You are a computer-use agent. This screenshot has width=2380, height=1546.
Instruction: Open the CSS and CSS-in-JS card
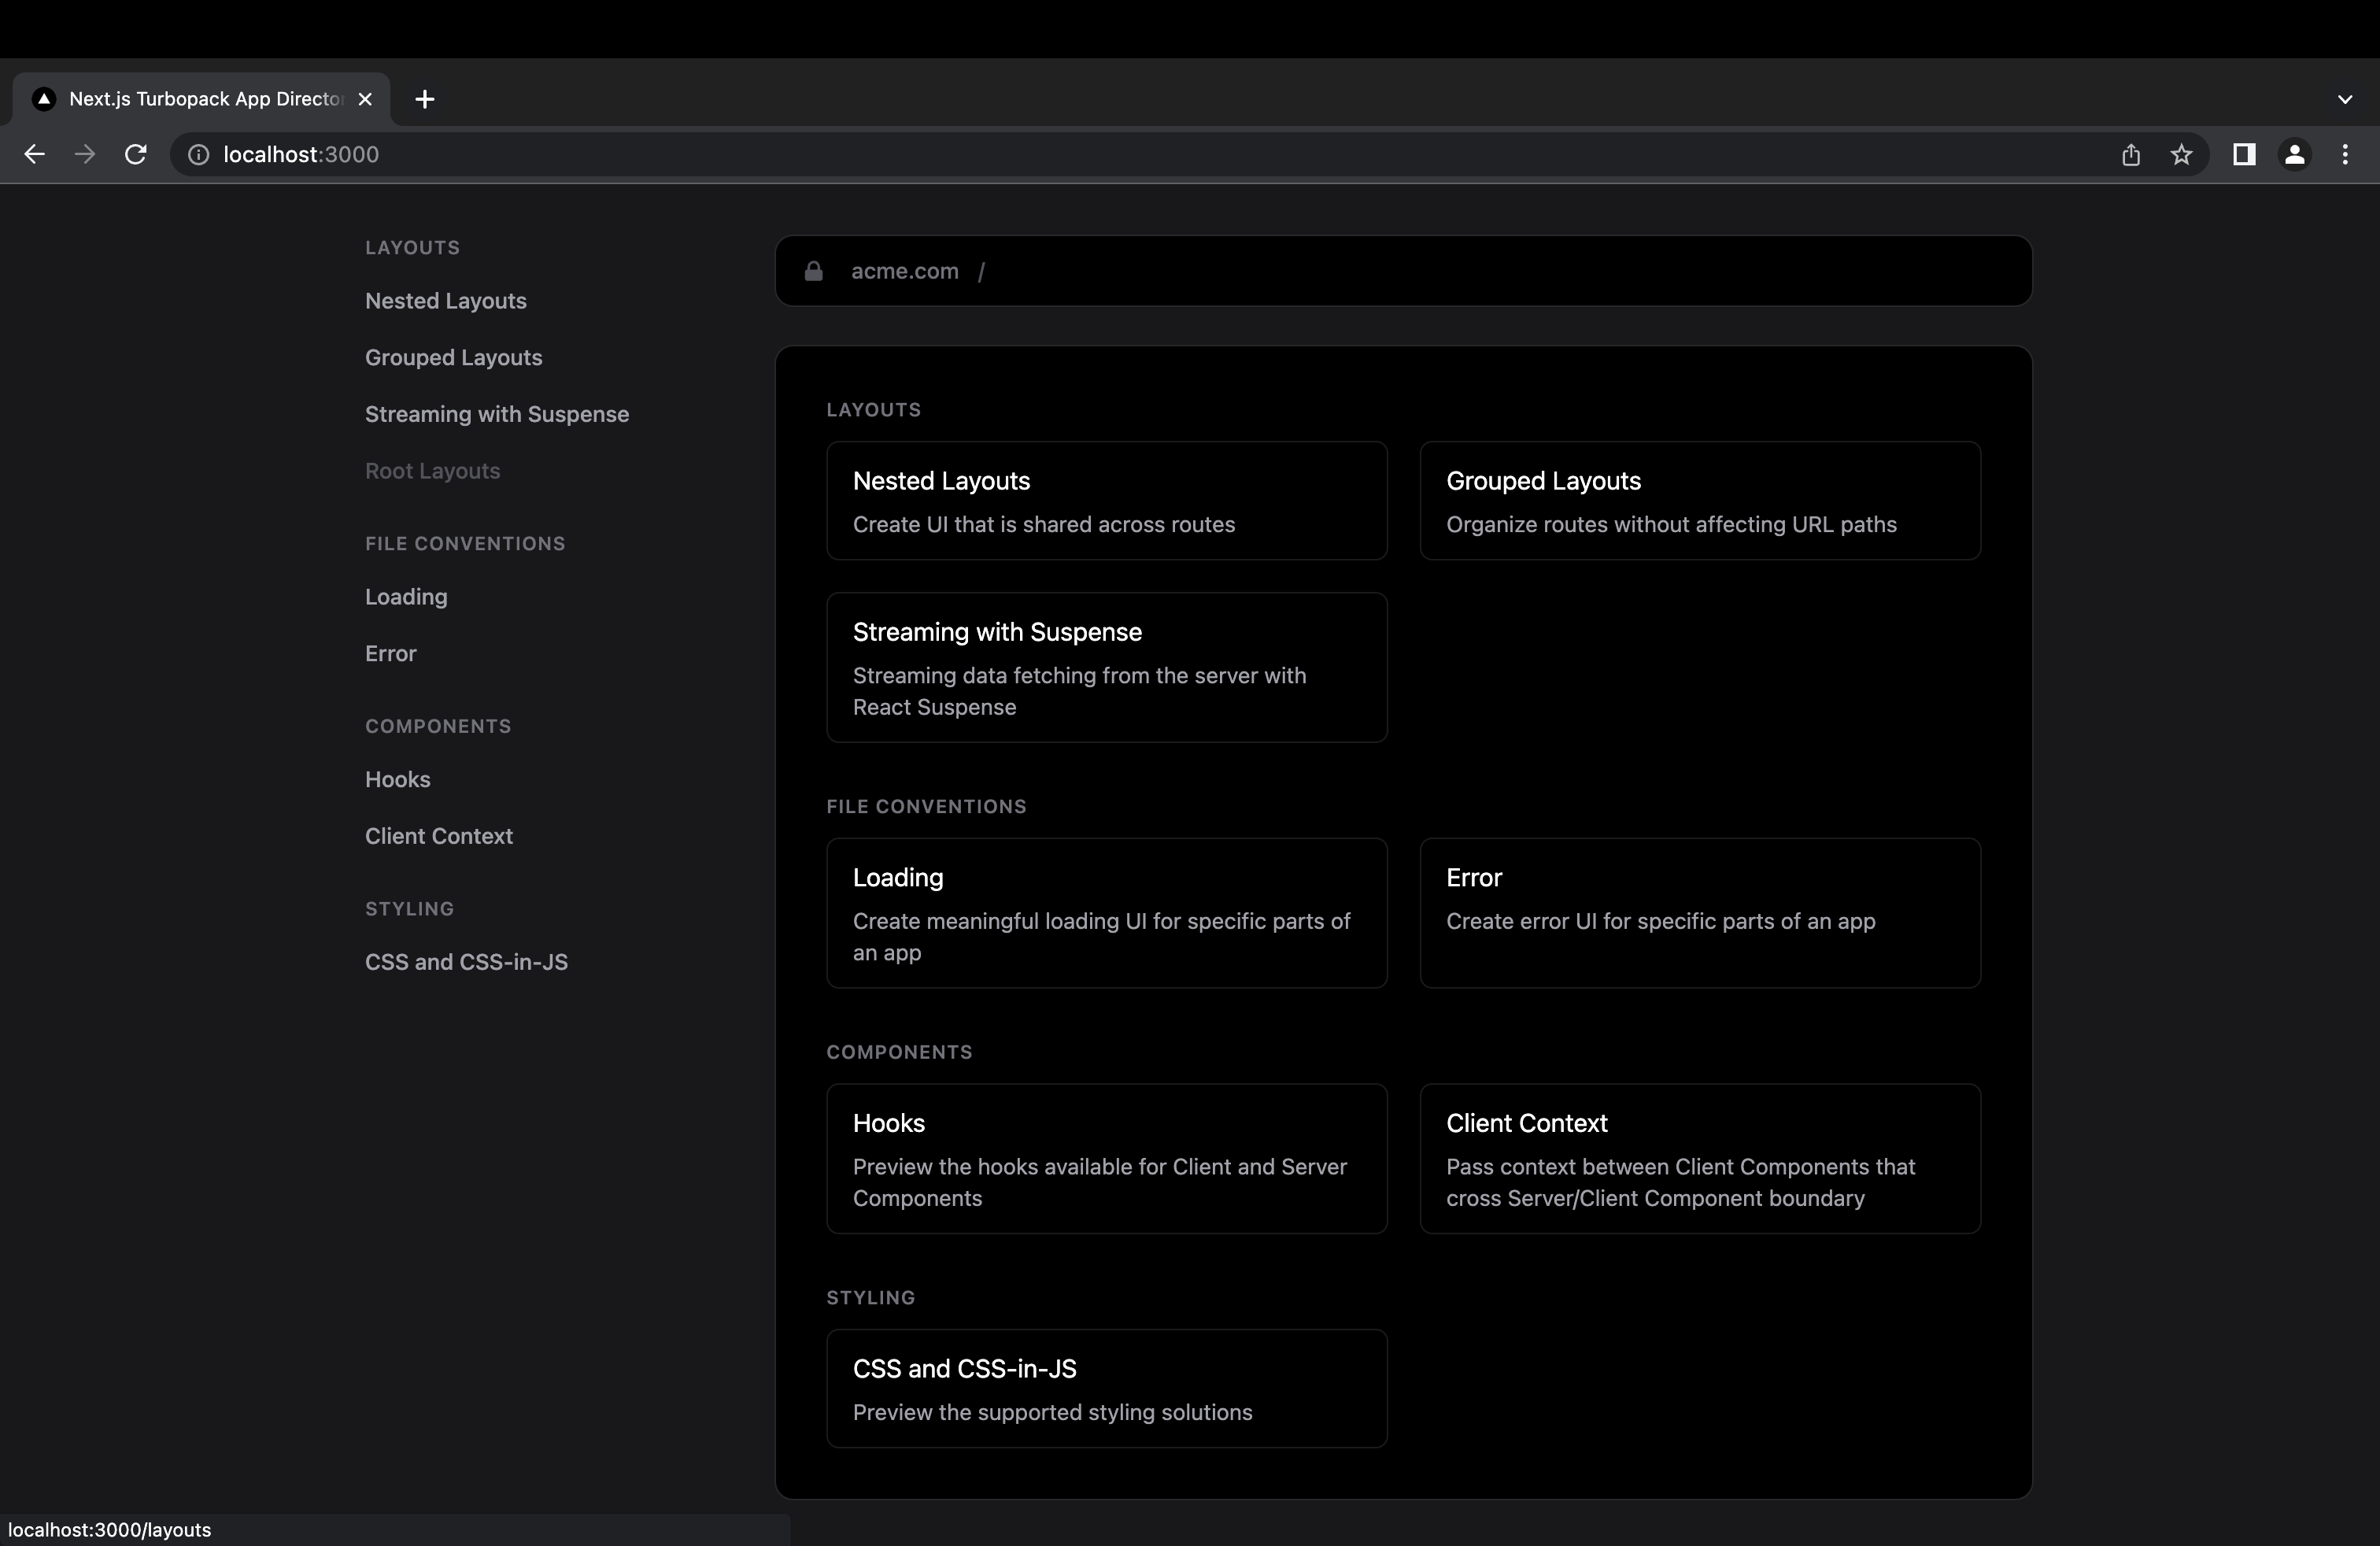point(1107,1389)
